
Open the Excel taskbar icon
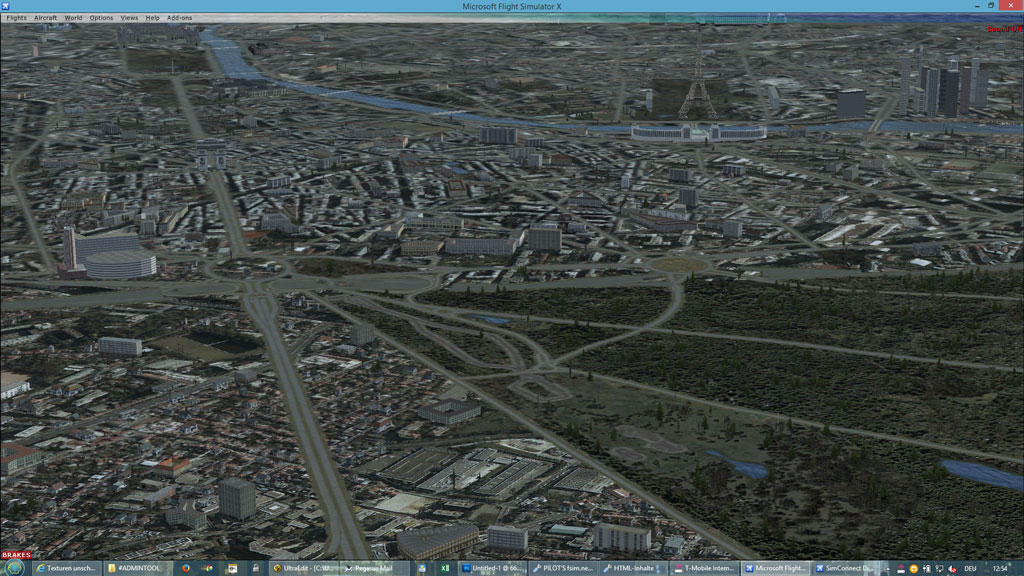(x=444, y=568)
